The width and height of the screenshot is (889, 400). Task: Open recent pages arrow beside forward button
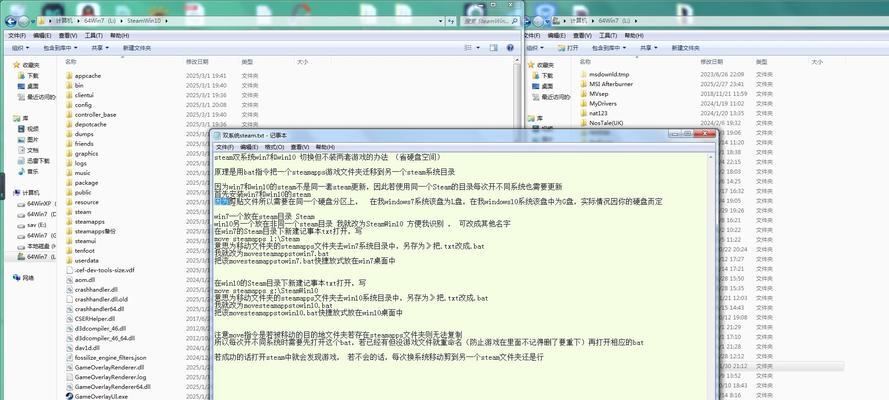point(33,22)
